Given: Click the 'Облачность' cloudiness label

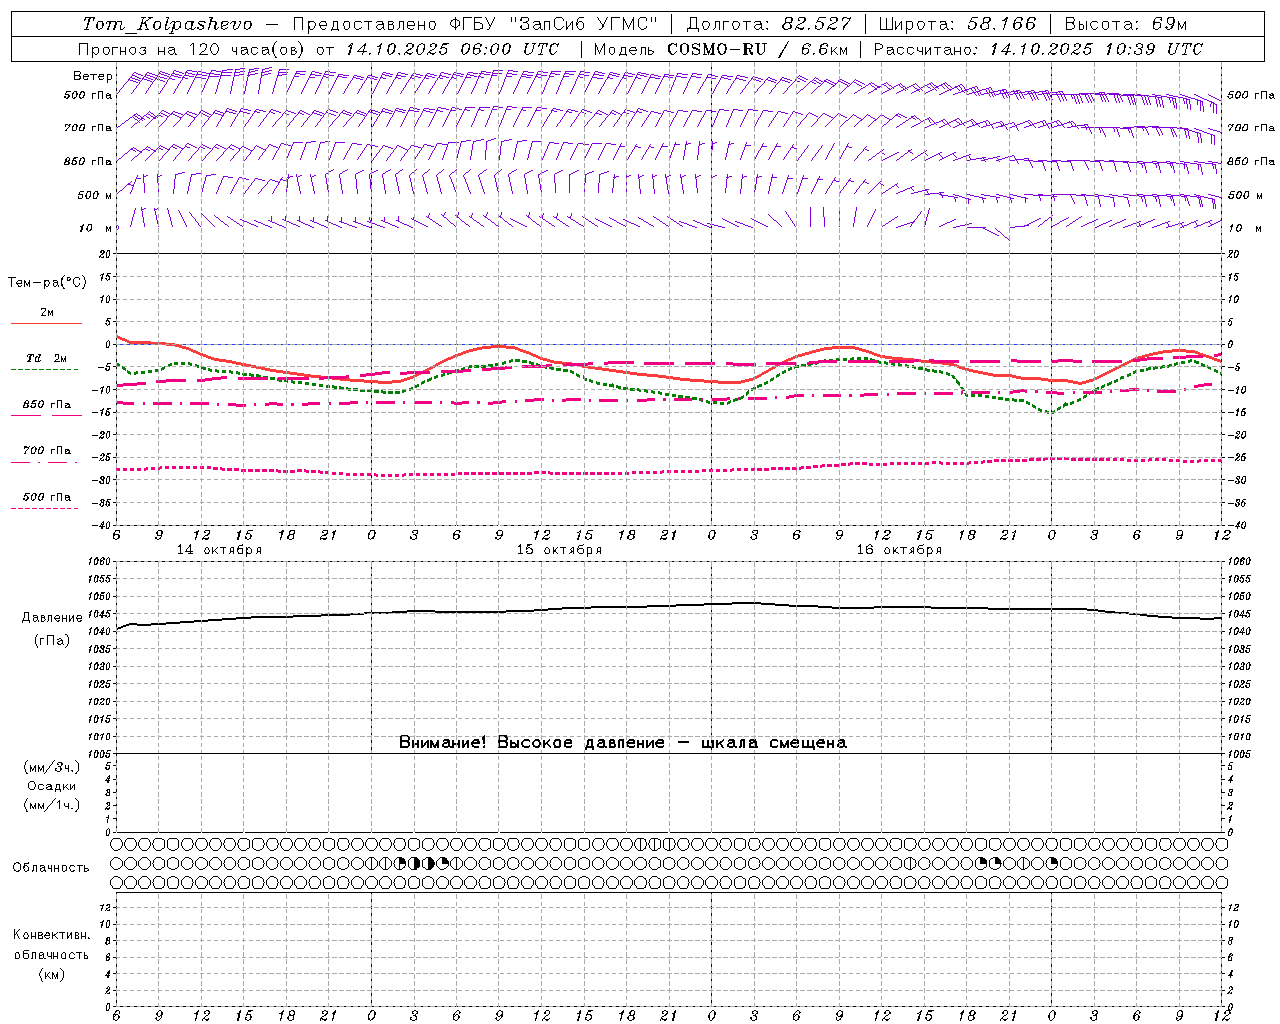Looking at the screenshot, I should [x=51, y=868].
